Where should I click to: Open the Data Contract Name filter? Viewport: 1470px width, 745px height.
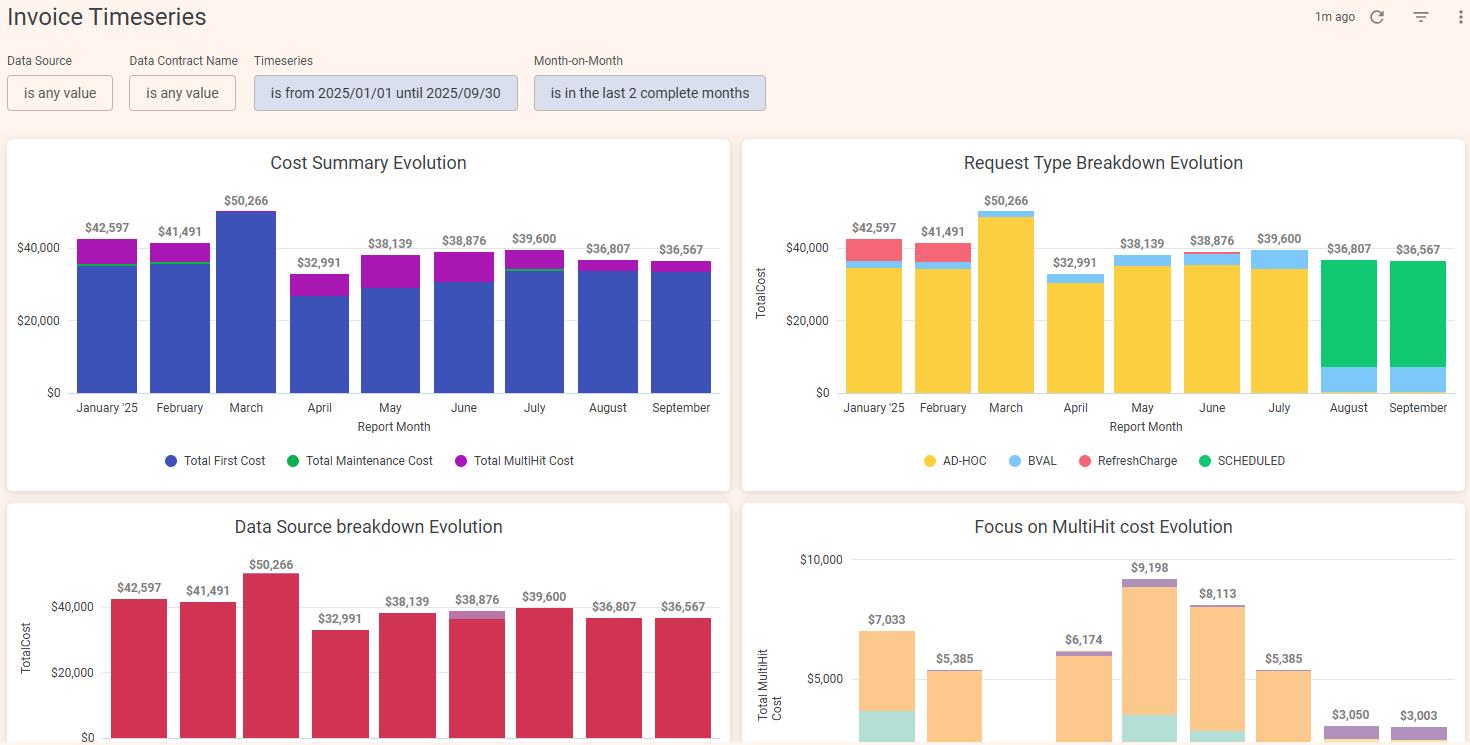coord(182,93)
